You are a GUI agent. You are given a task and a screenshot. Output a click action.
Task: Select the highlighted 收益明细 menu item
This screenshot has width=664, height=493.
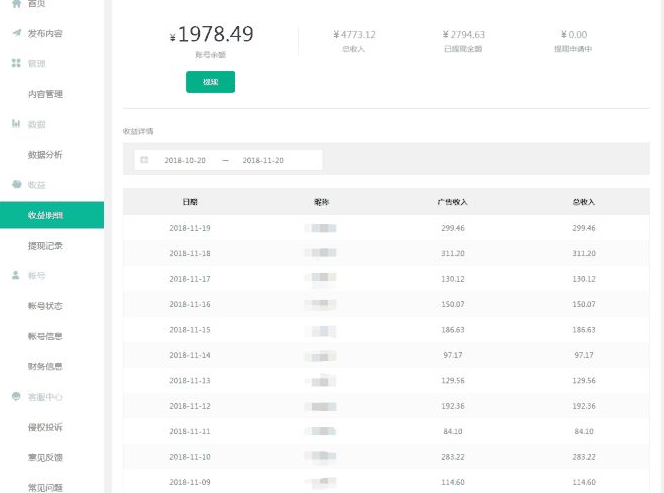pos(45,215)
